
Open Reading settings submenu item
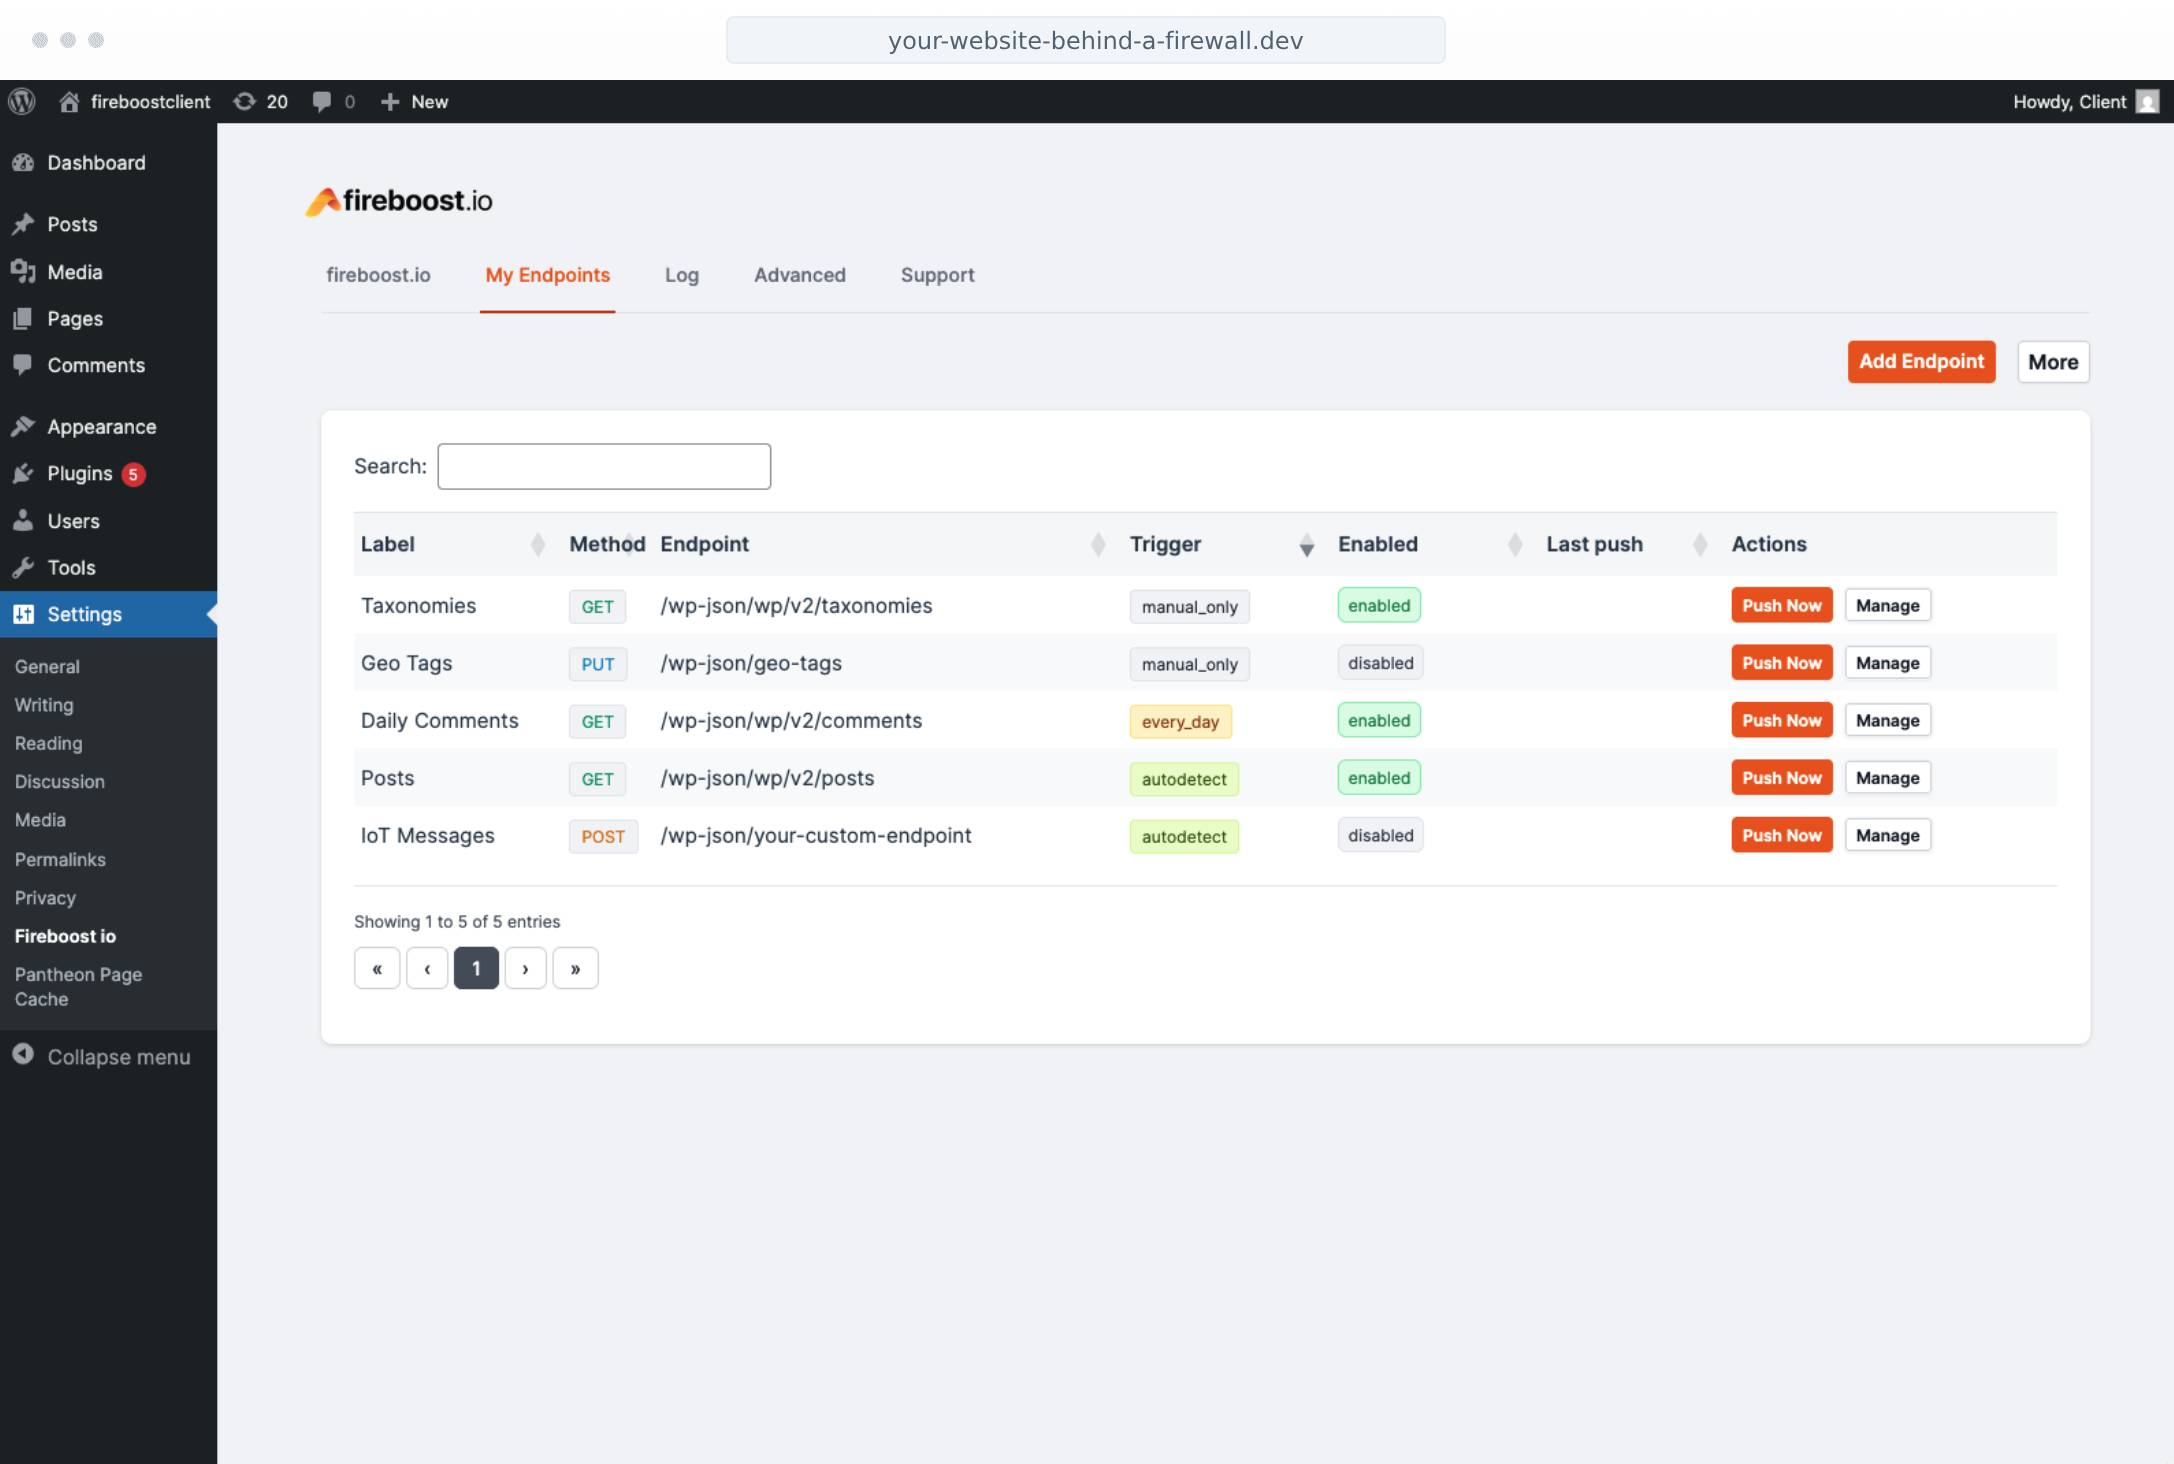48,743
